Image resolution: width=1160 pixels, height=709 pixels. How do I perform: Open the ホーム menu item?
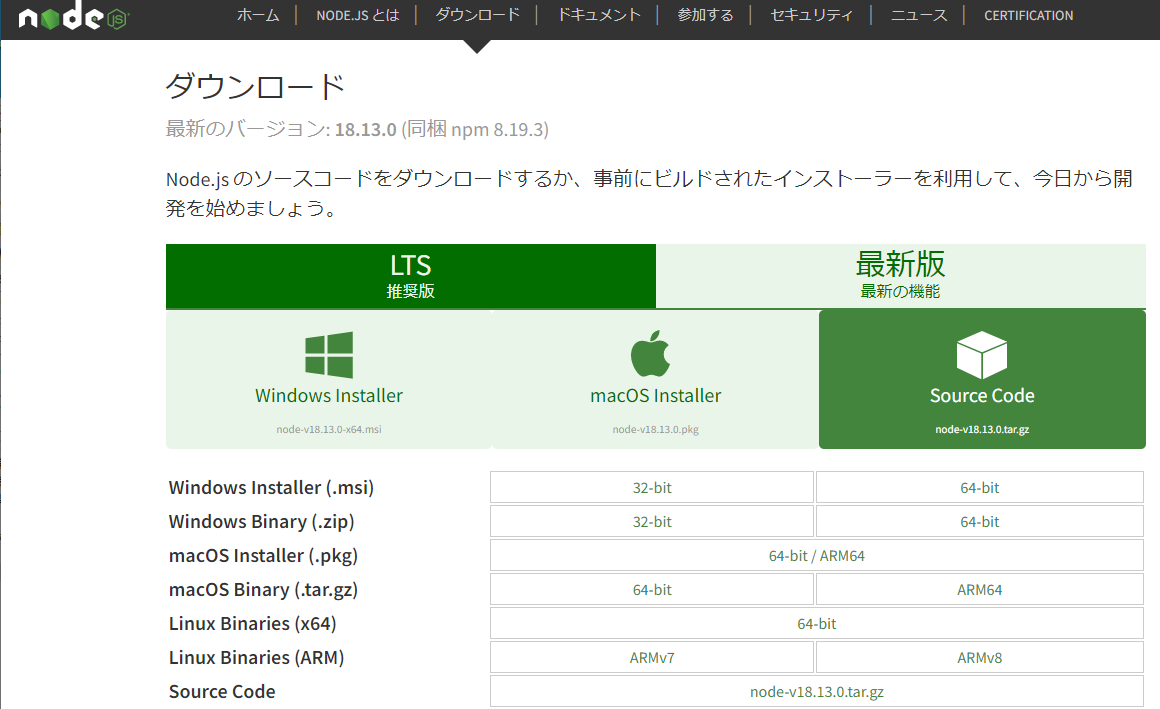pyautogui.click(x=258, y=16)
